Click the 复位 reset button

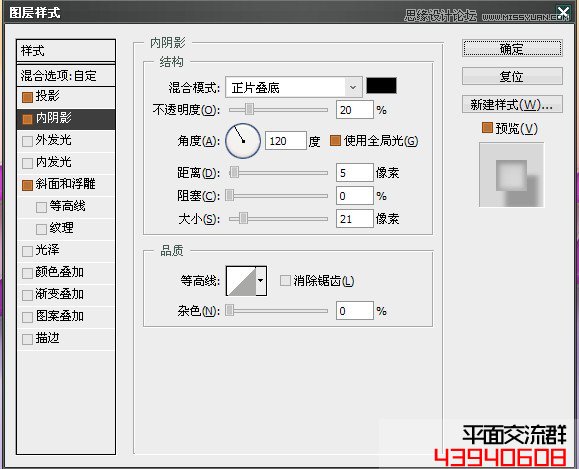tap(512, 76)
